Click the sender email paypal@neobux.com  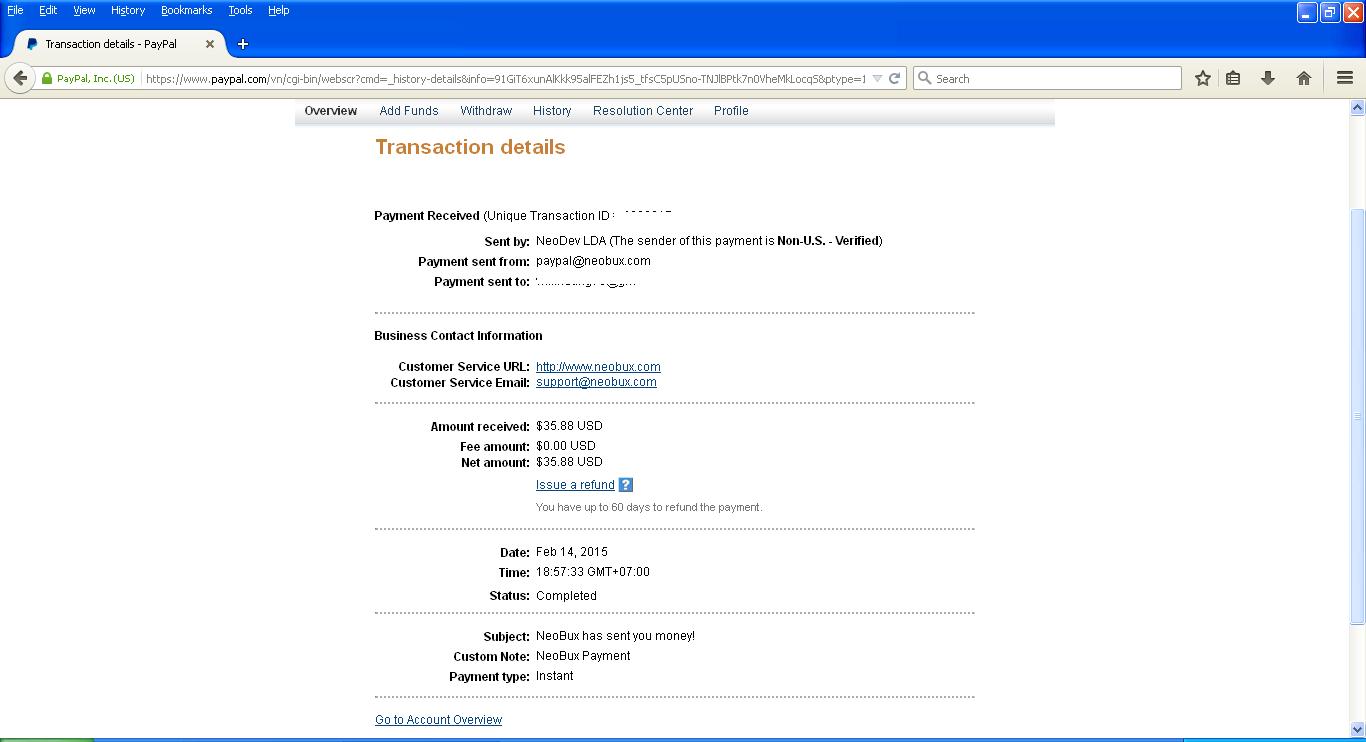[593, 261]
